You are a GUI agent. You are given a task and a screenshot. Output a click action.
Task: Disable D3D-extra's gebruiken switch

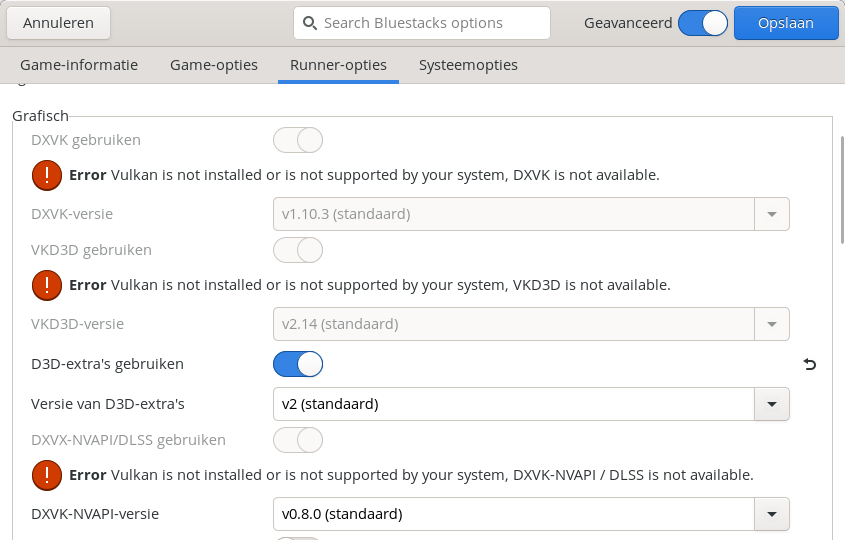point(298,364)
